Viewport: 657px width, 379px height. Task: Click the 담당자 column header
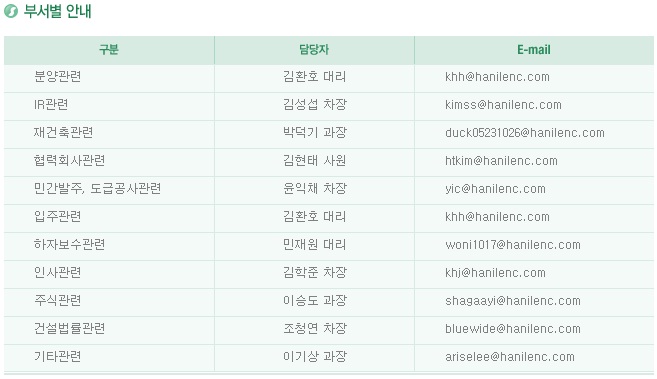[x=314, y=50]
